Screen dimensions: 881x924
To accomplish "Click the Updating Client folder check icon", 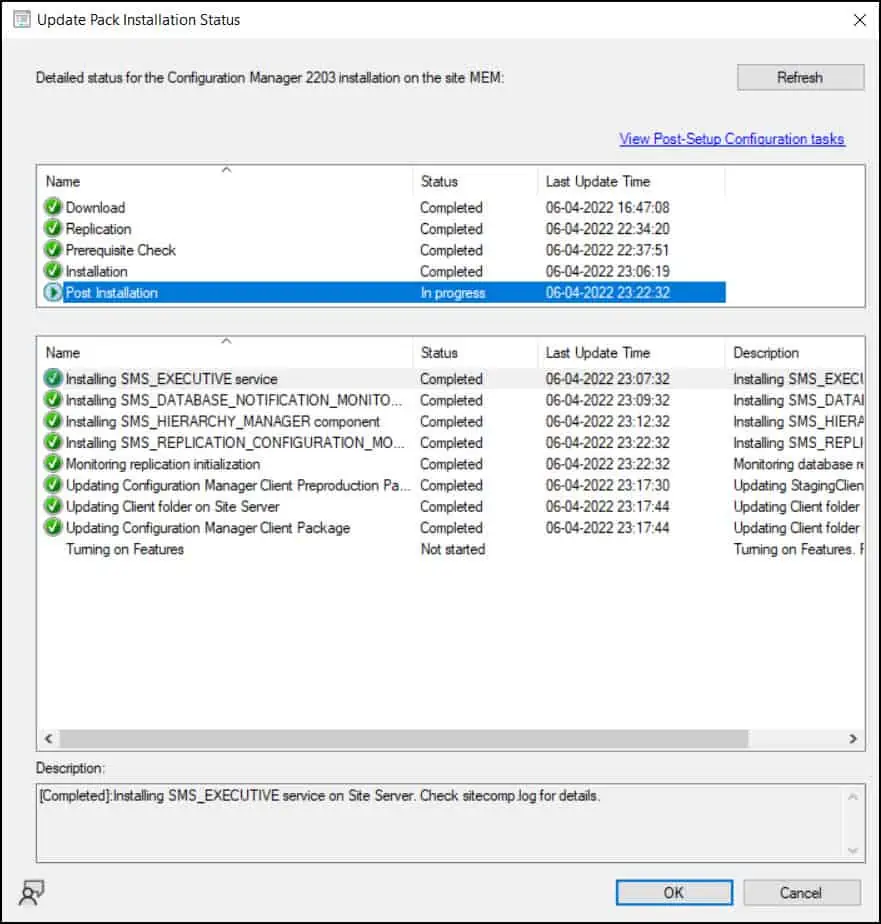I will coord(52,506).
